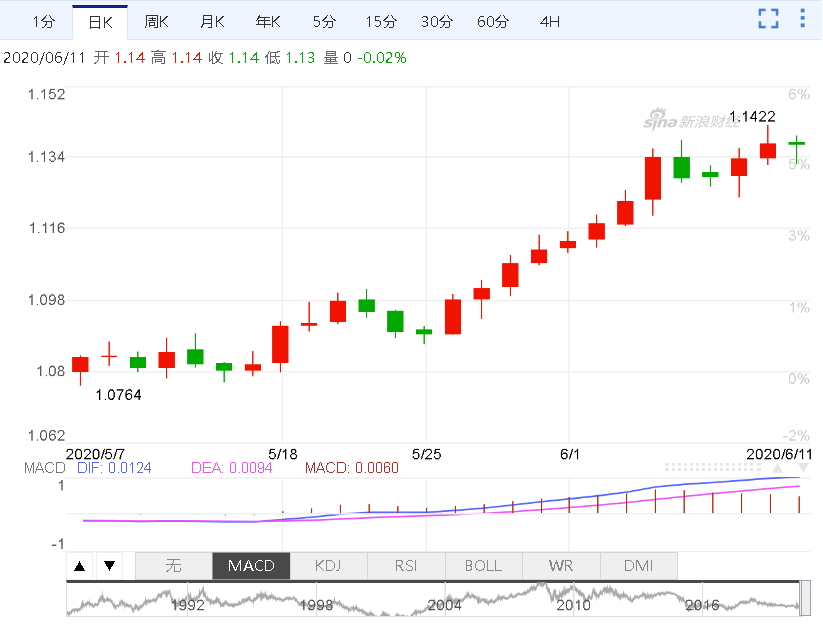Click the black up arrow below the MACD panel
The image size is (823, 625).
pyautogui.click(x=80, y=566)
